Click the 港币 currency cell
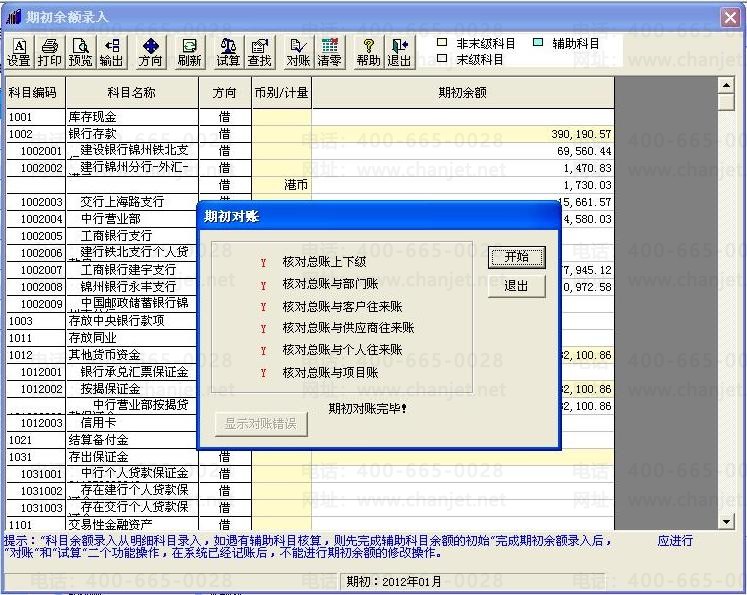 tap(282, 185)
